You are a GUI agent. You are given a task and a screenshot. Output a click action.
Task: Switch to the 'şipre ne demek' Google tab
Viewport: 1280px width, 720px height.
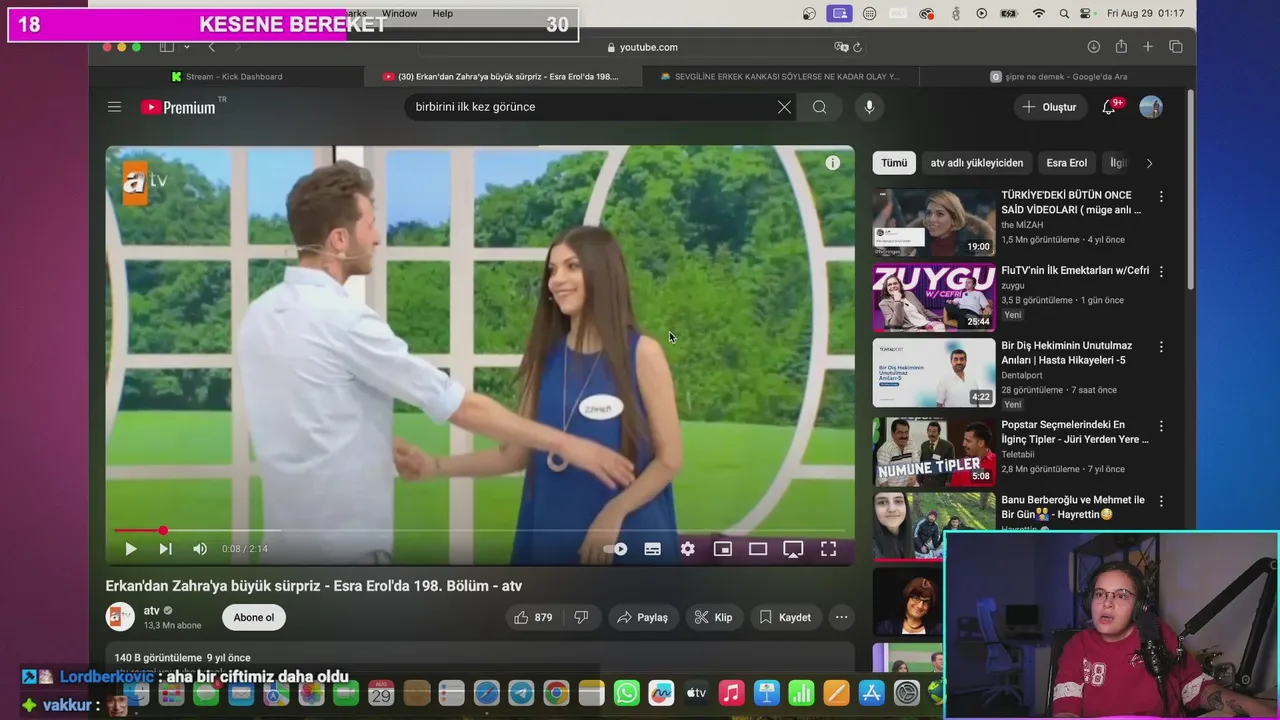coord(1058,76)
